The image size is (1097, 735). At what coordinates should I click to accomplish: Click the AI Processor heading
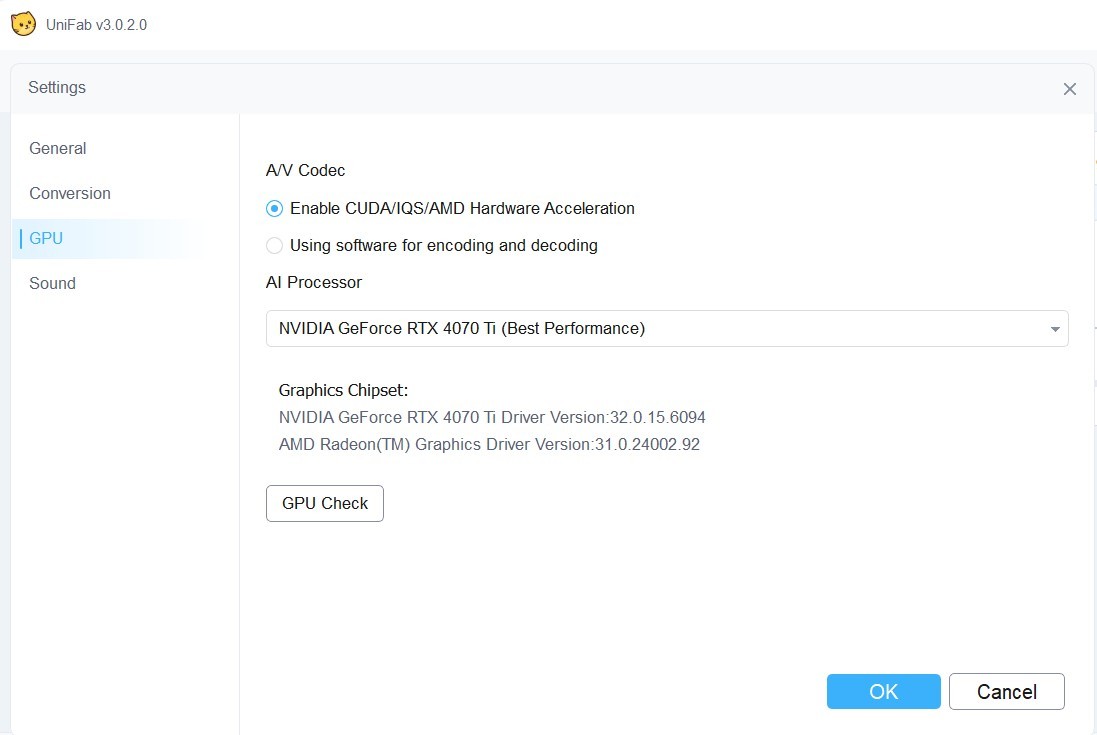click(x=313, y=283)
